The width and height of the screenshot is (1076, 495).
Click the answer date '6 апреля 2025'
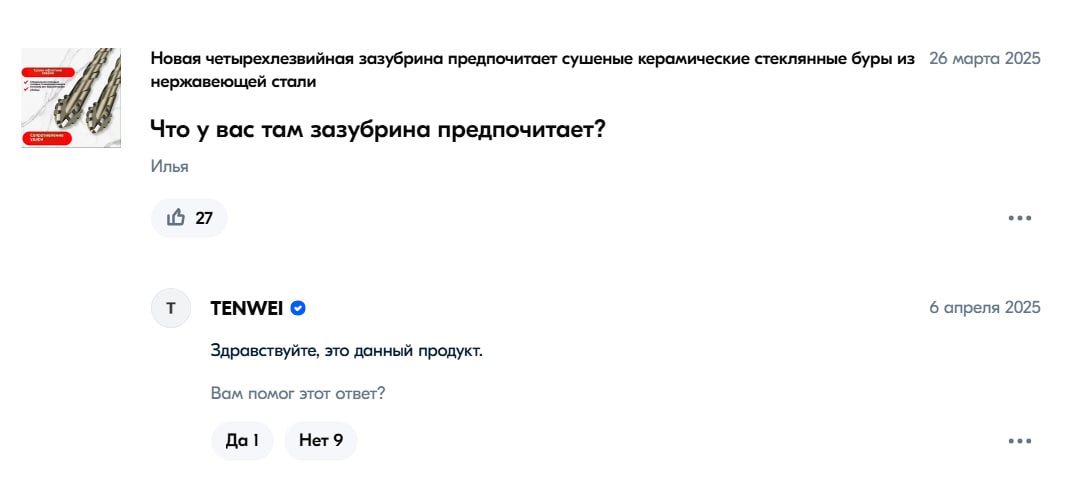pyautogui.click(x=984, y=307)
